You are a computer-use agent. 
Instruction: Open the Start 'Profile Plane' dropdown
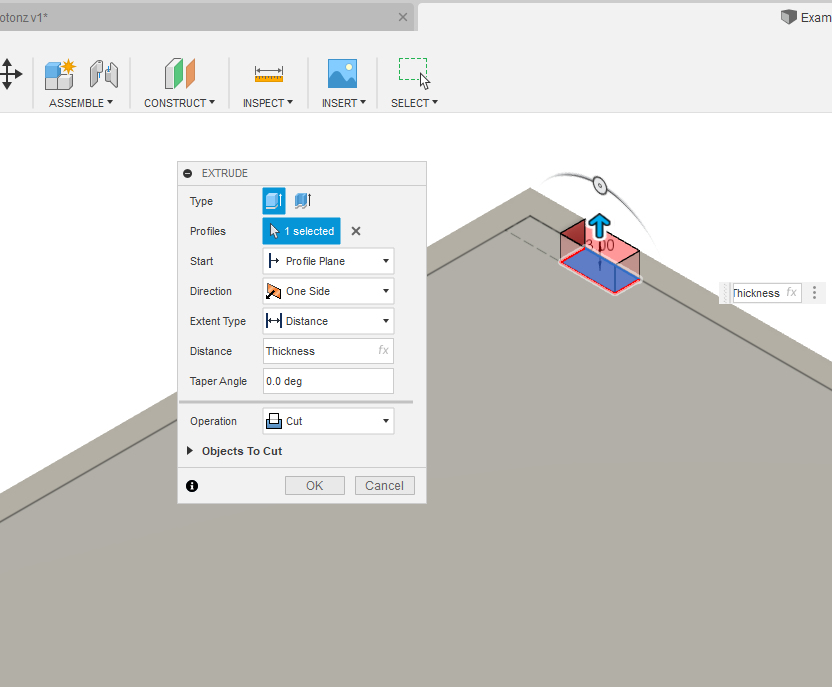(x=328, y=261)
